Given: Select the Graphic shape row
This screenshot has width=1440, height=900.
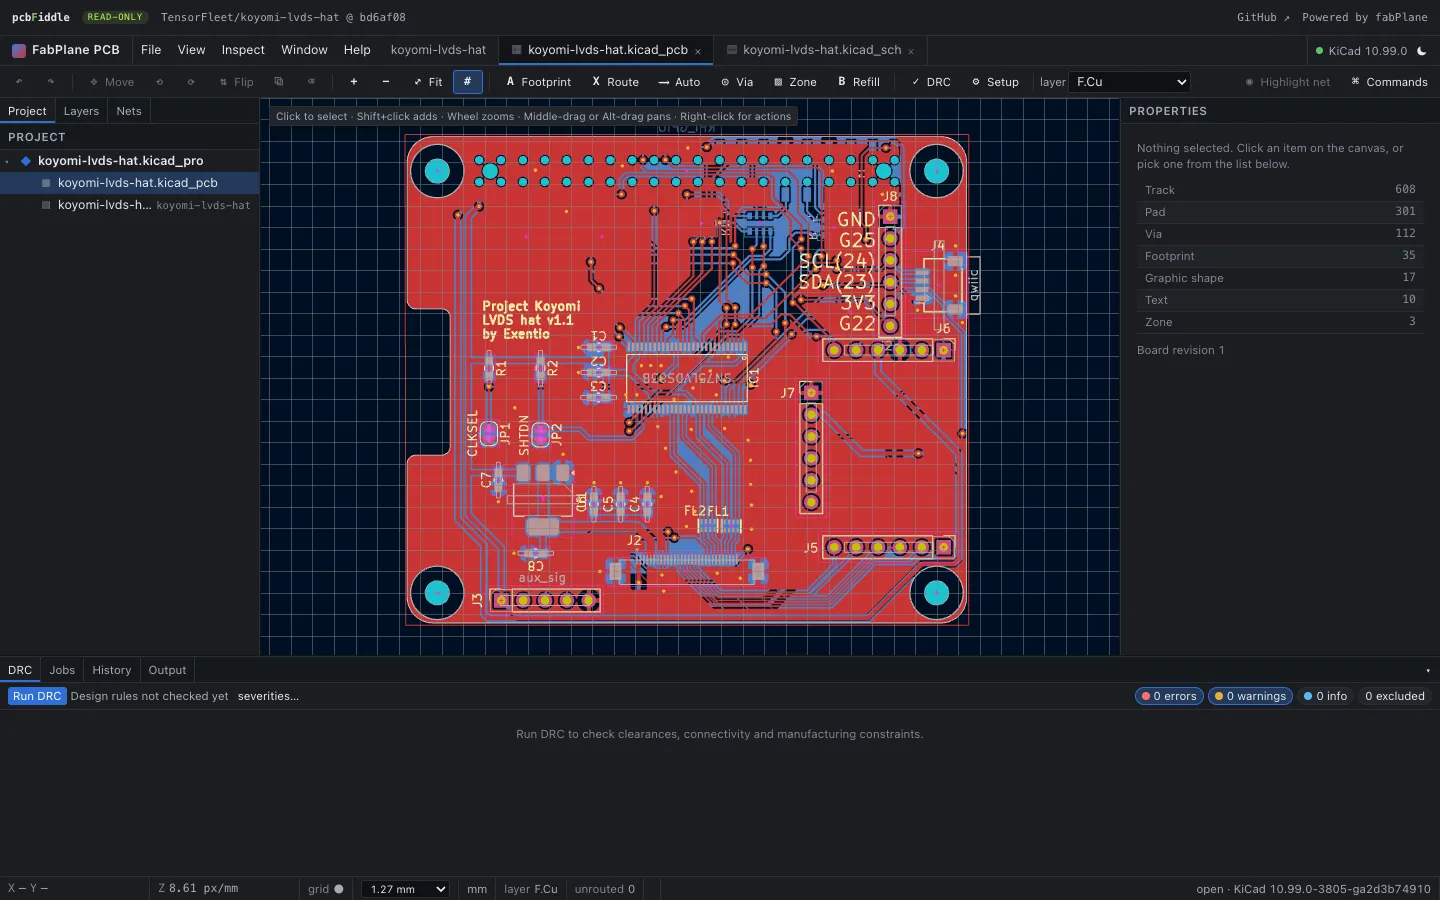Looking at the screenshot, I should [x=1280, y=278].
